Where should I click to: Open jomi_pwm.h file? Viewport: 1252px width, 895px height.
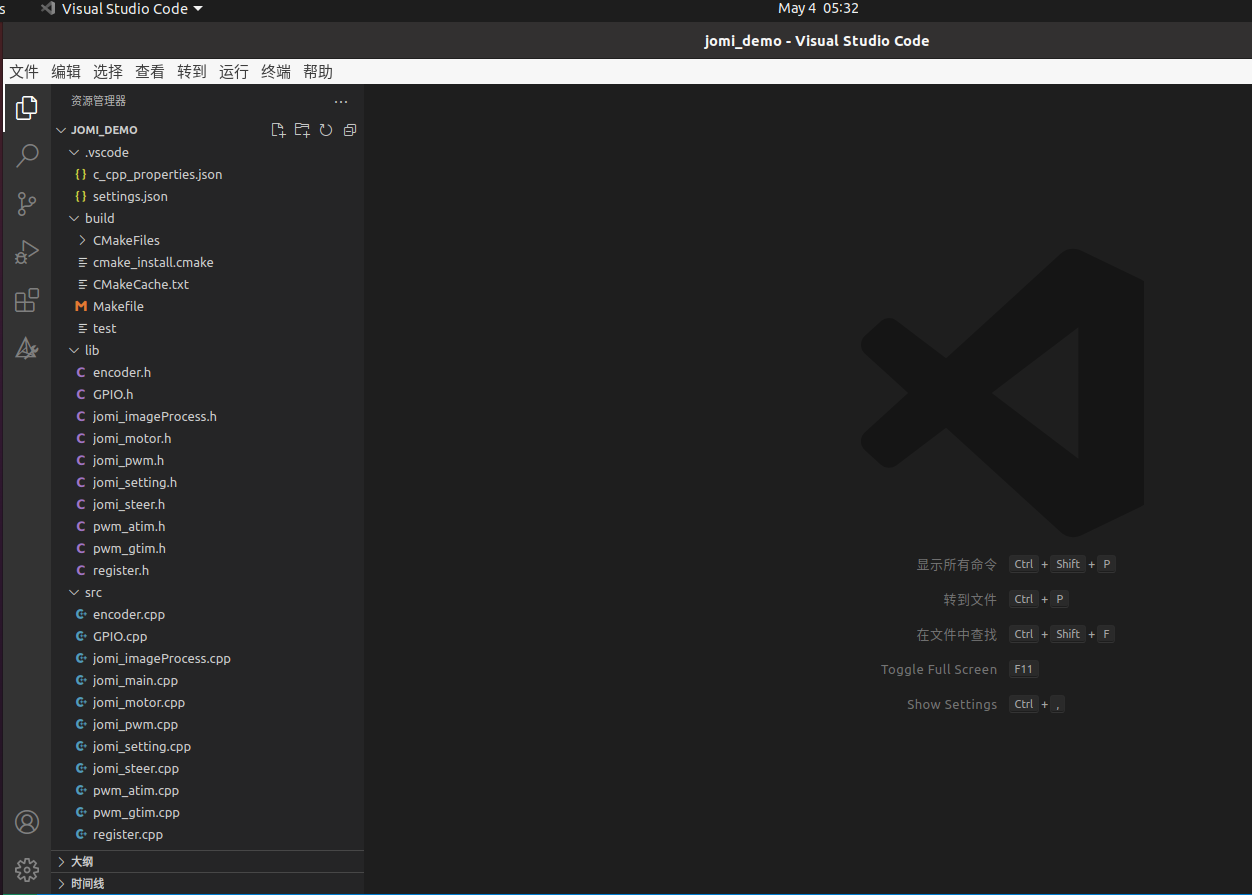[207, 460]
